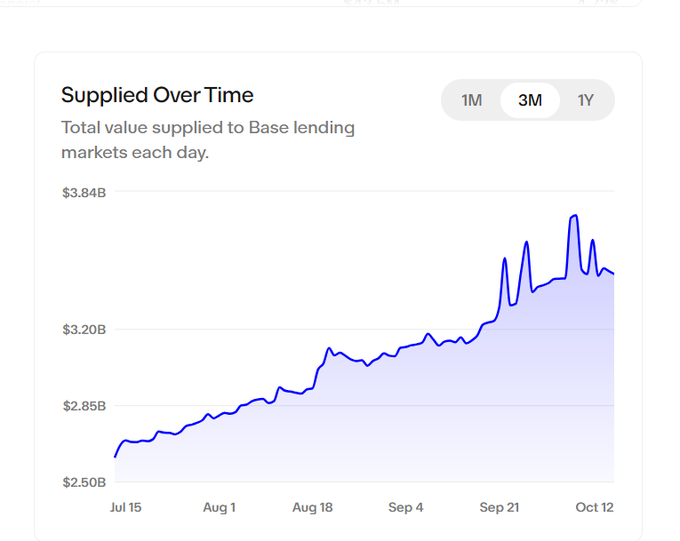Click the chart description about Base lending markets
This screenshot has height=541, width=680.
[x=208, y=140]
